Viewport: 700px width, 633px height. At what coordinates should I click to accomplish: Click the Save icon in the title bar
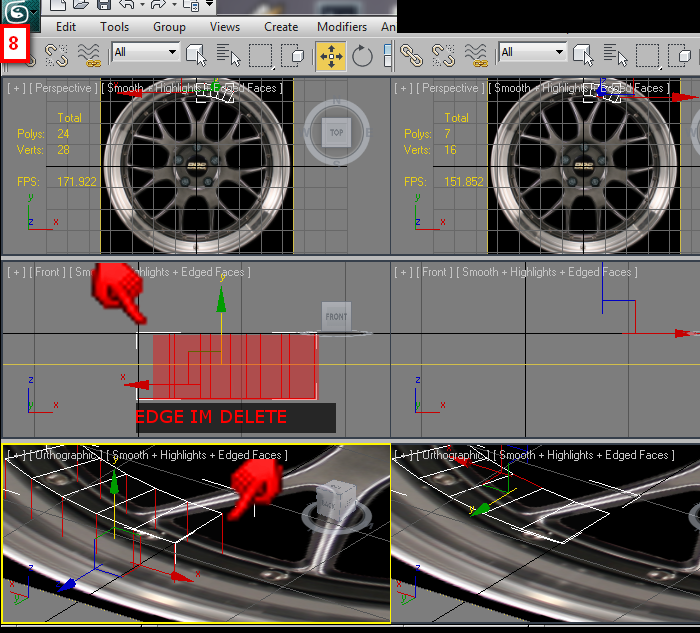click(104, 6)
